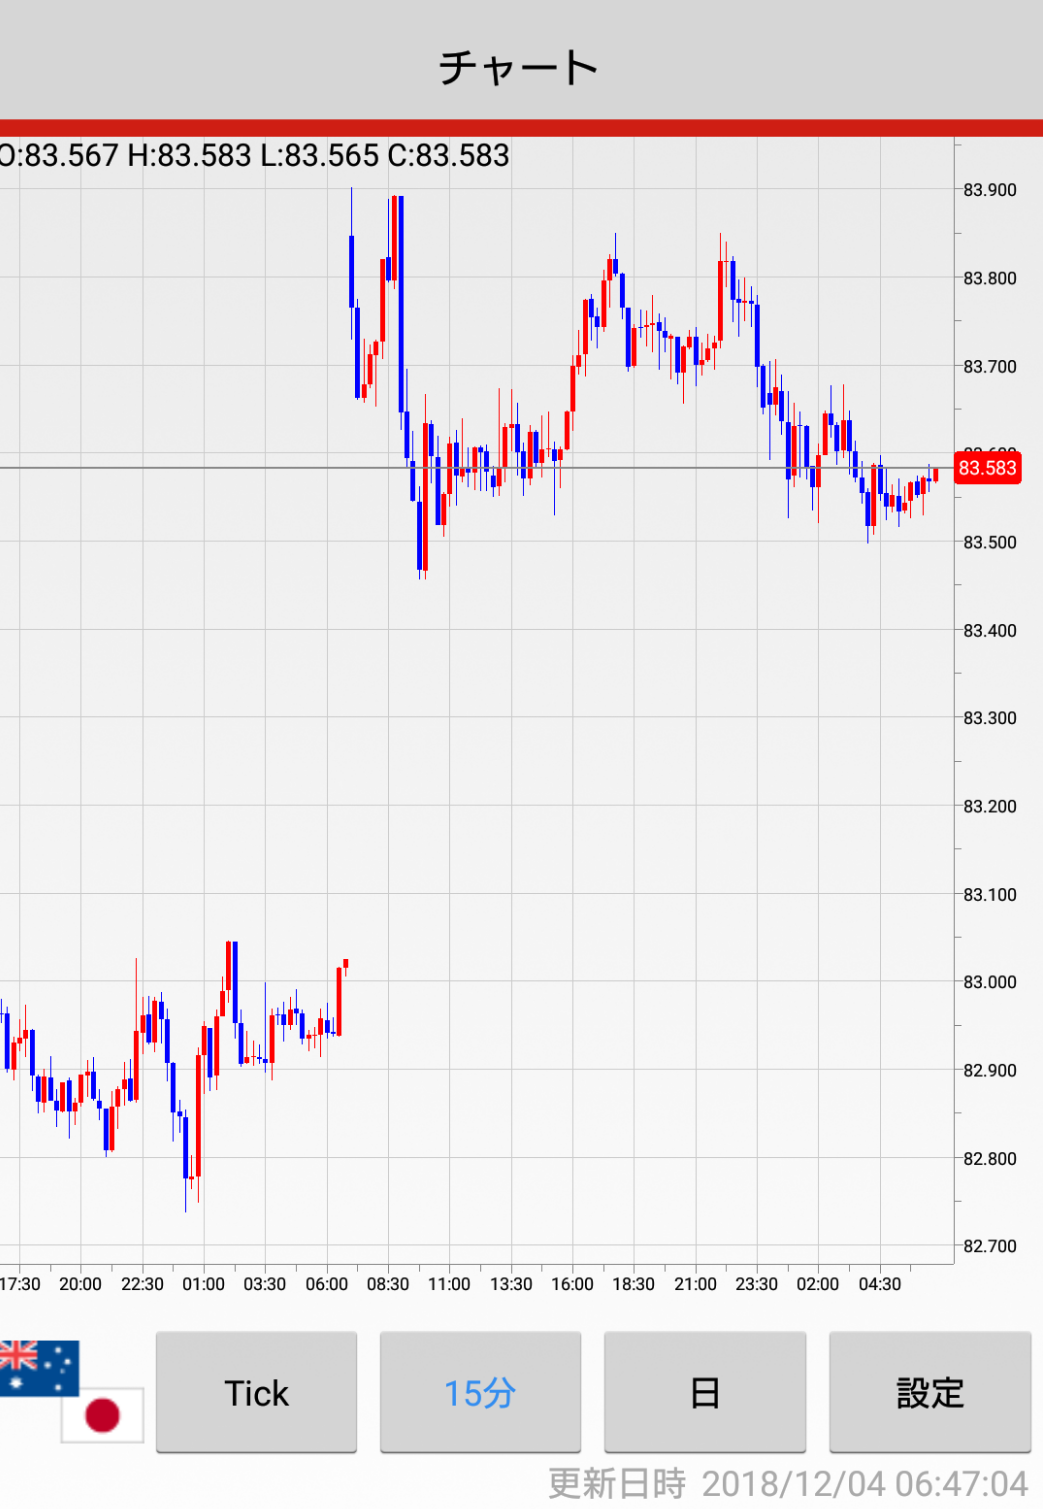Click the OHLC values readout text
Screen dimensions: 1043x1509
[x=255, y=155]
